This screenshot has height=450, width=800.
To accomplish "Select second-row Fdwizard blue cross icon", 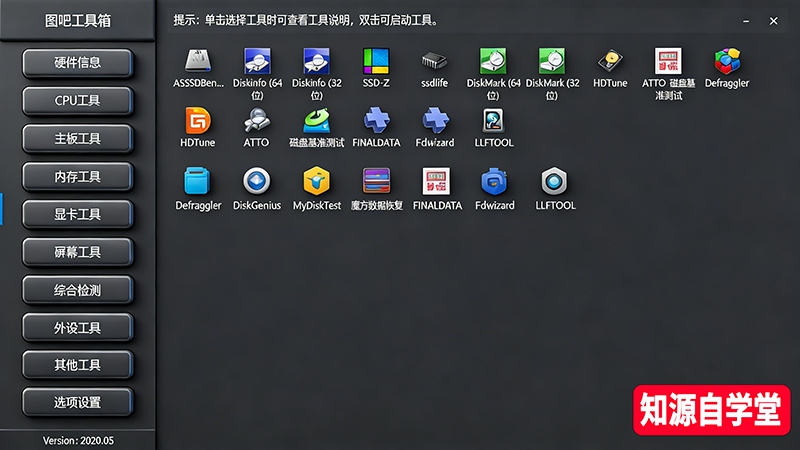I will [435, 121].
